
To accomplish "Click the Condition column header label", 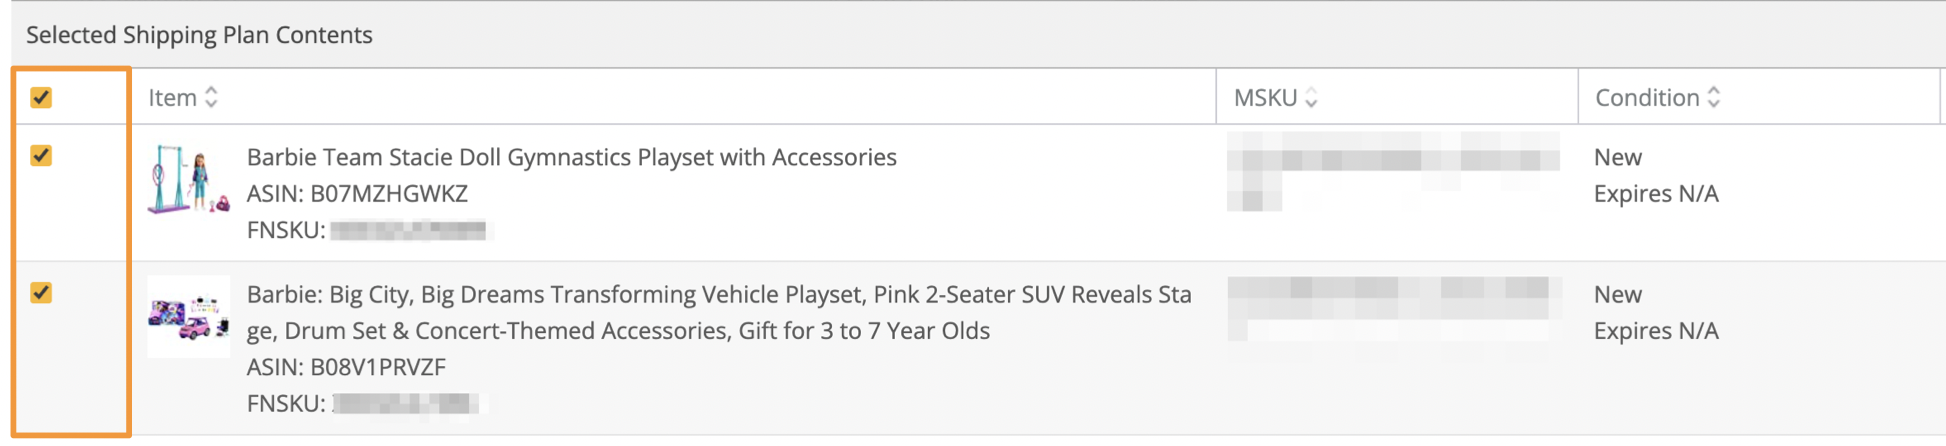I will (x=1647, y=97).
